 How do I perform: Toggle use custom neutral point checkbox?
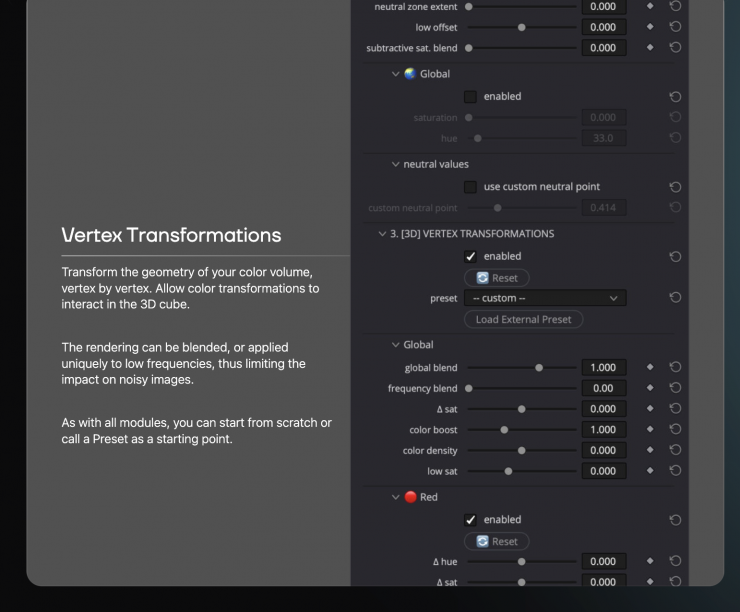click(x=470, y=187)
